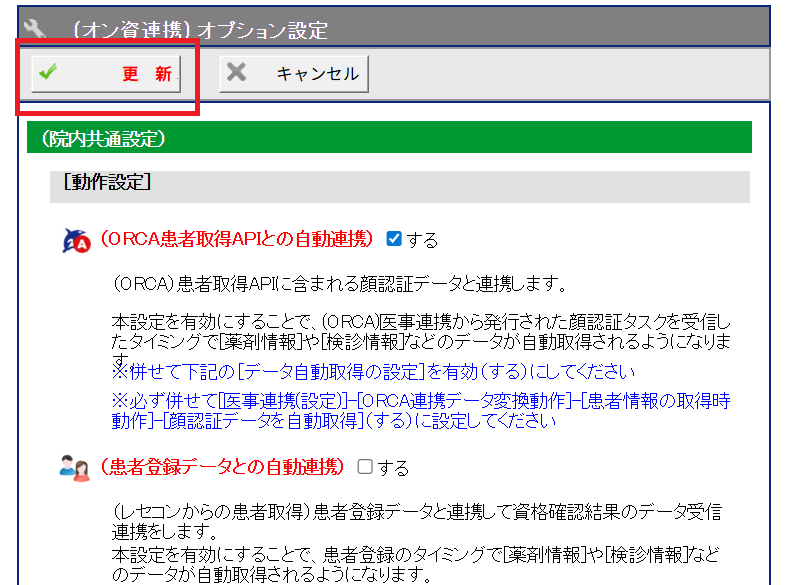Click the blue データ自動取得の設定 note
The height and width of the screenshot is (585, 796).
coord(373,372)
